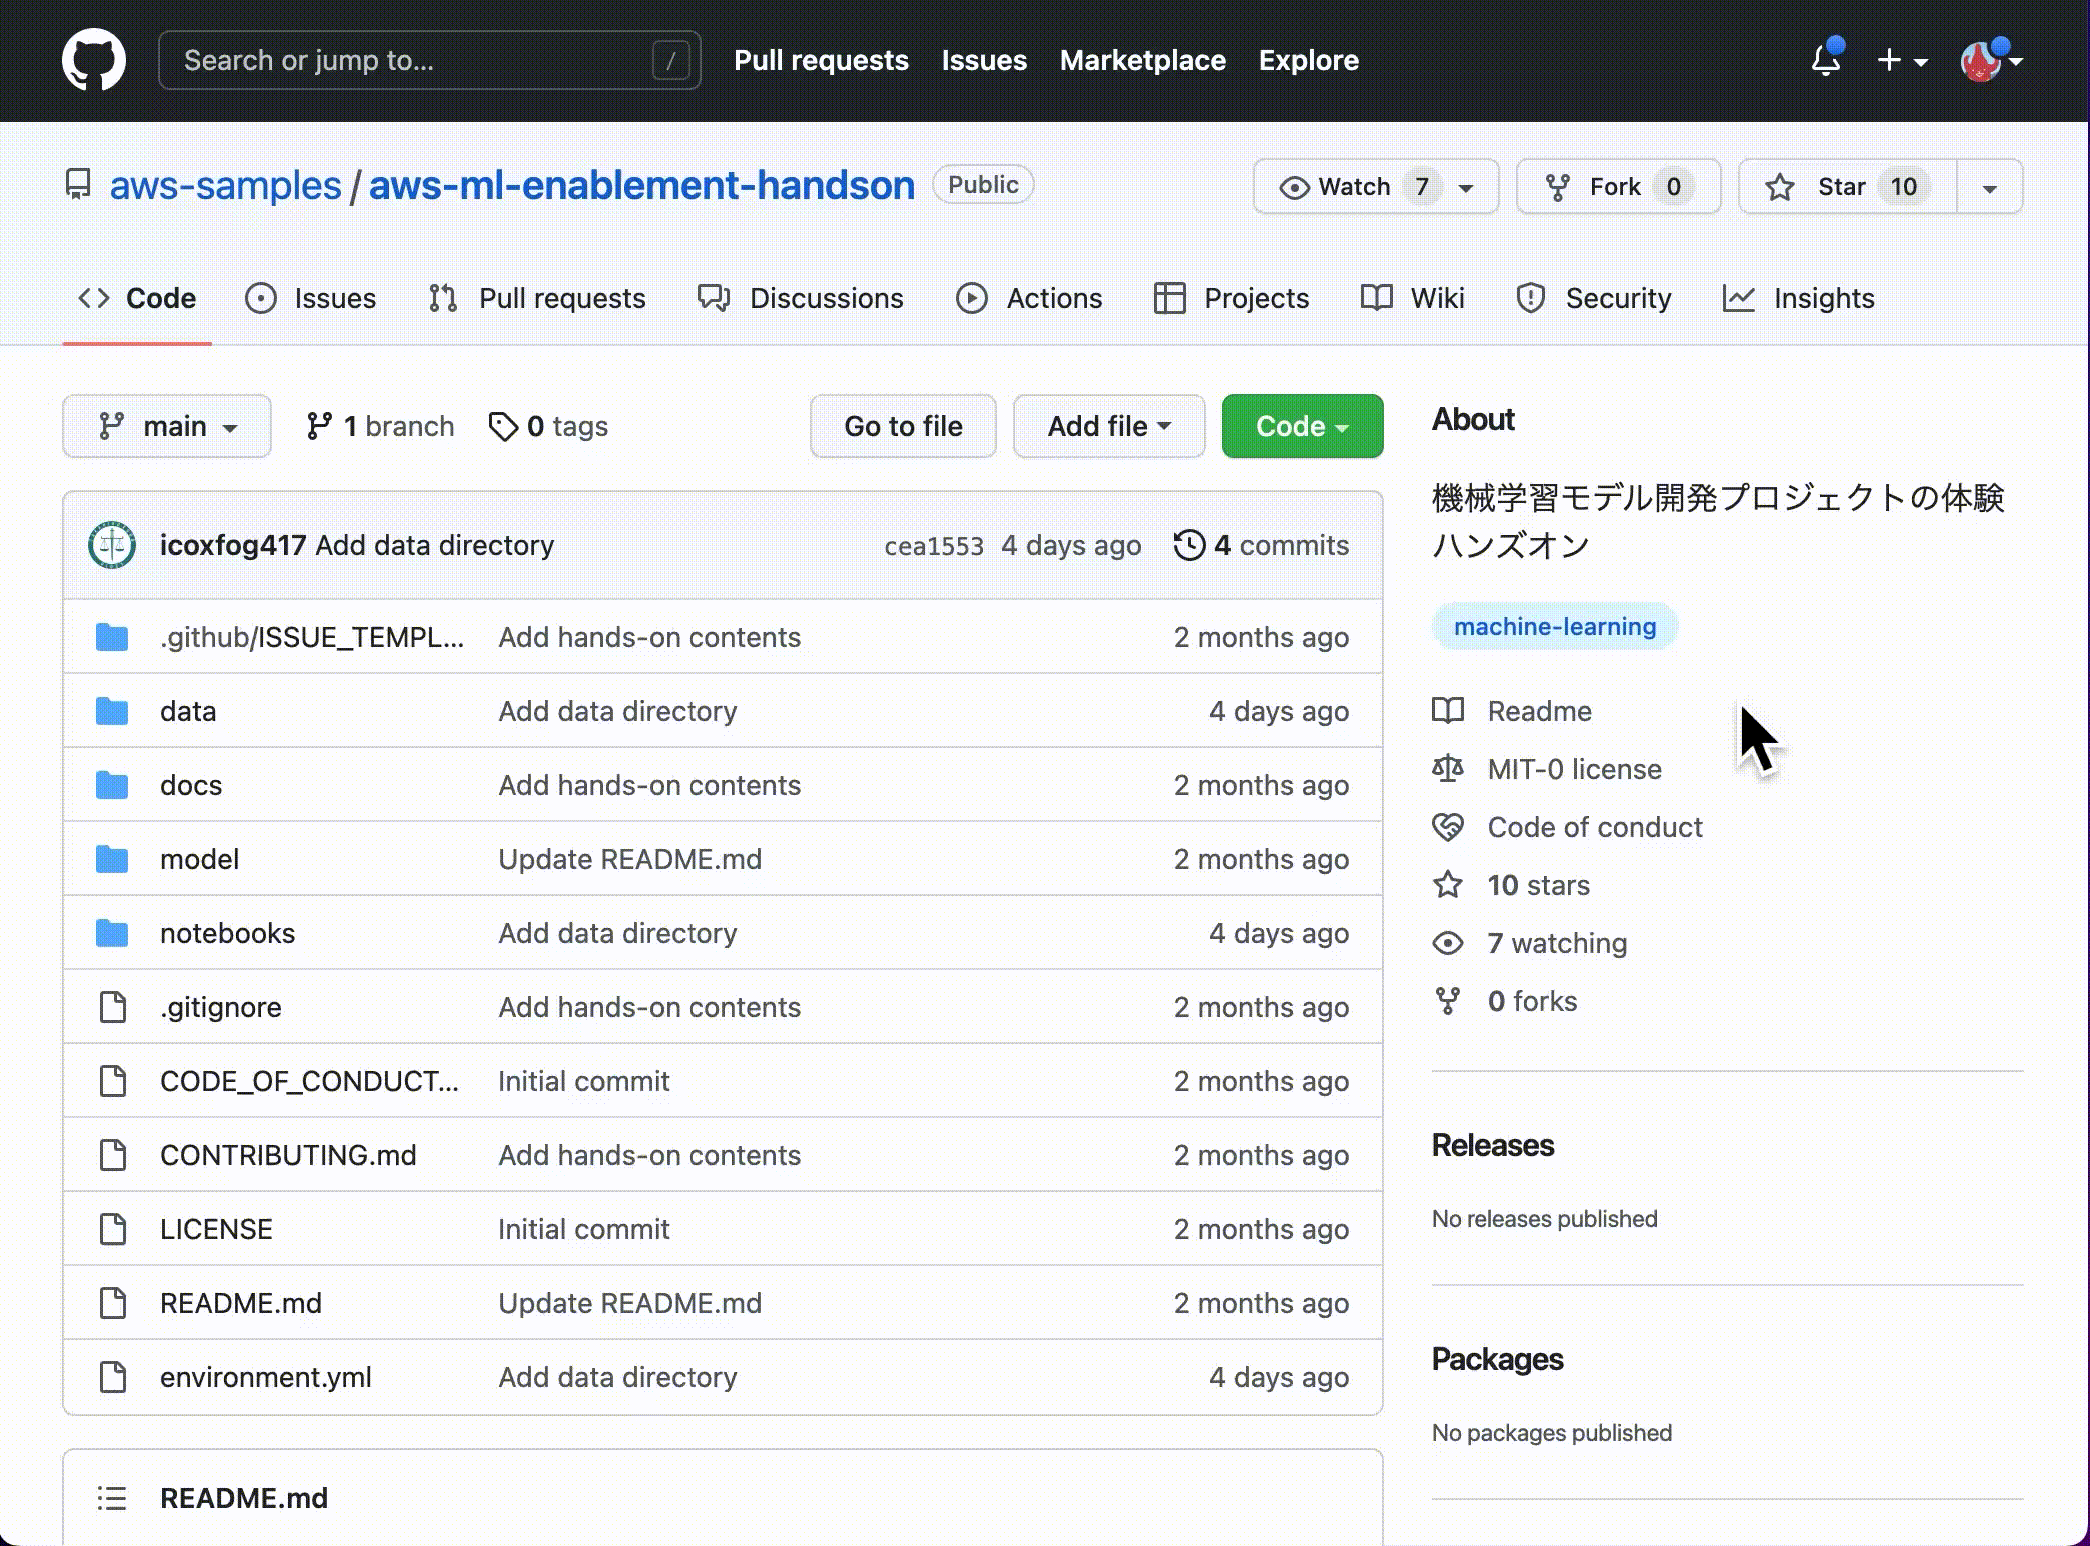Go to Explore in the header
Image resolution: width=2090 pixels, height=1546 pixels.
pos(1308,60)
